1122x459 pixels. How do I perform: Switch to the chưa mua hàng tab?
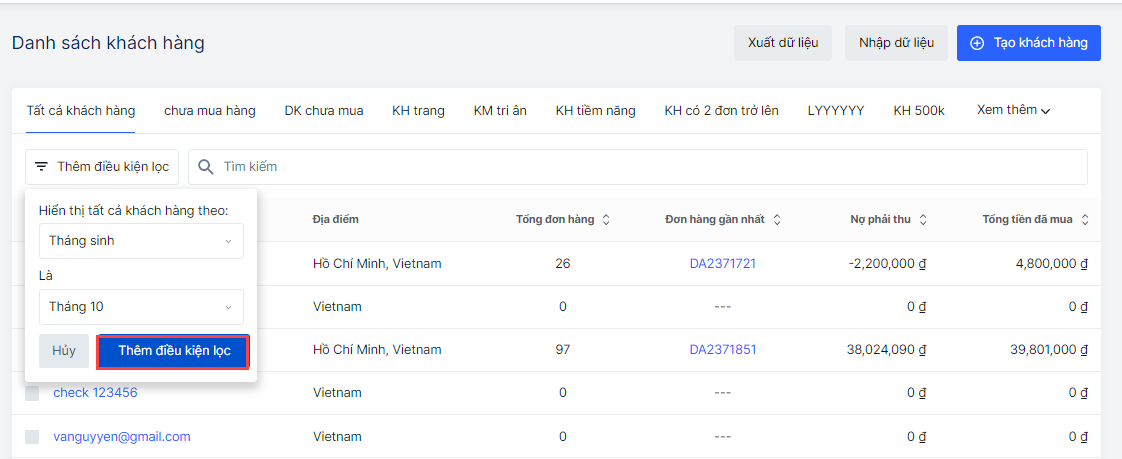(x=210, y=110)
